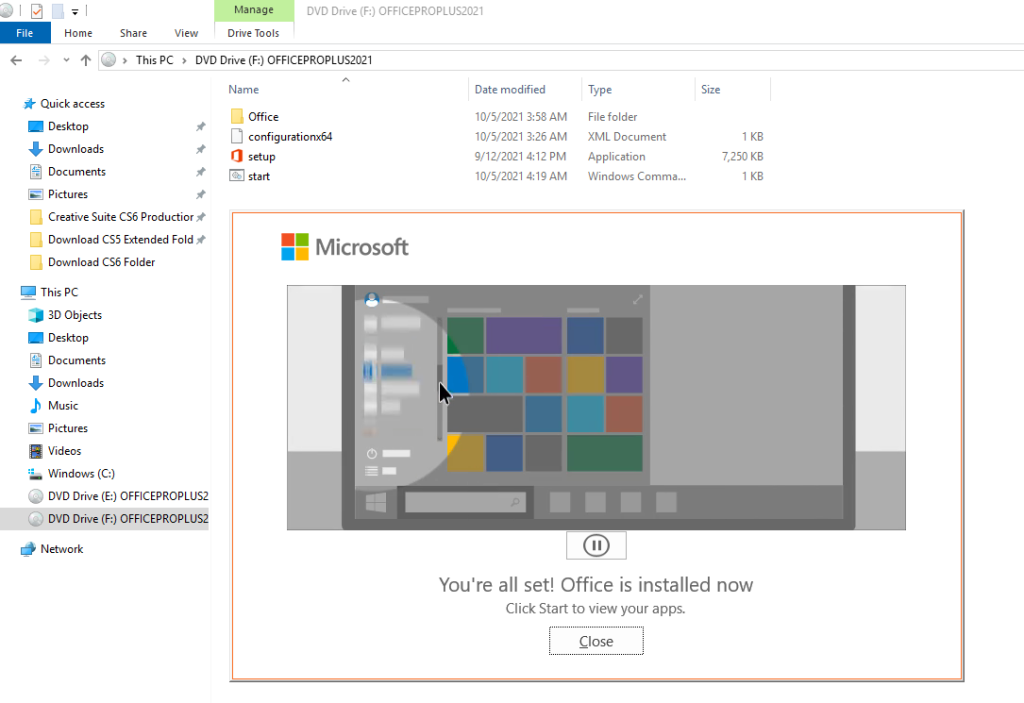The width and height of the screenshot is (1024, 703).
Task: Click the Forward arrow button
Action: (x=44, y=60)
